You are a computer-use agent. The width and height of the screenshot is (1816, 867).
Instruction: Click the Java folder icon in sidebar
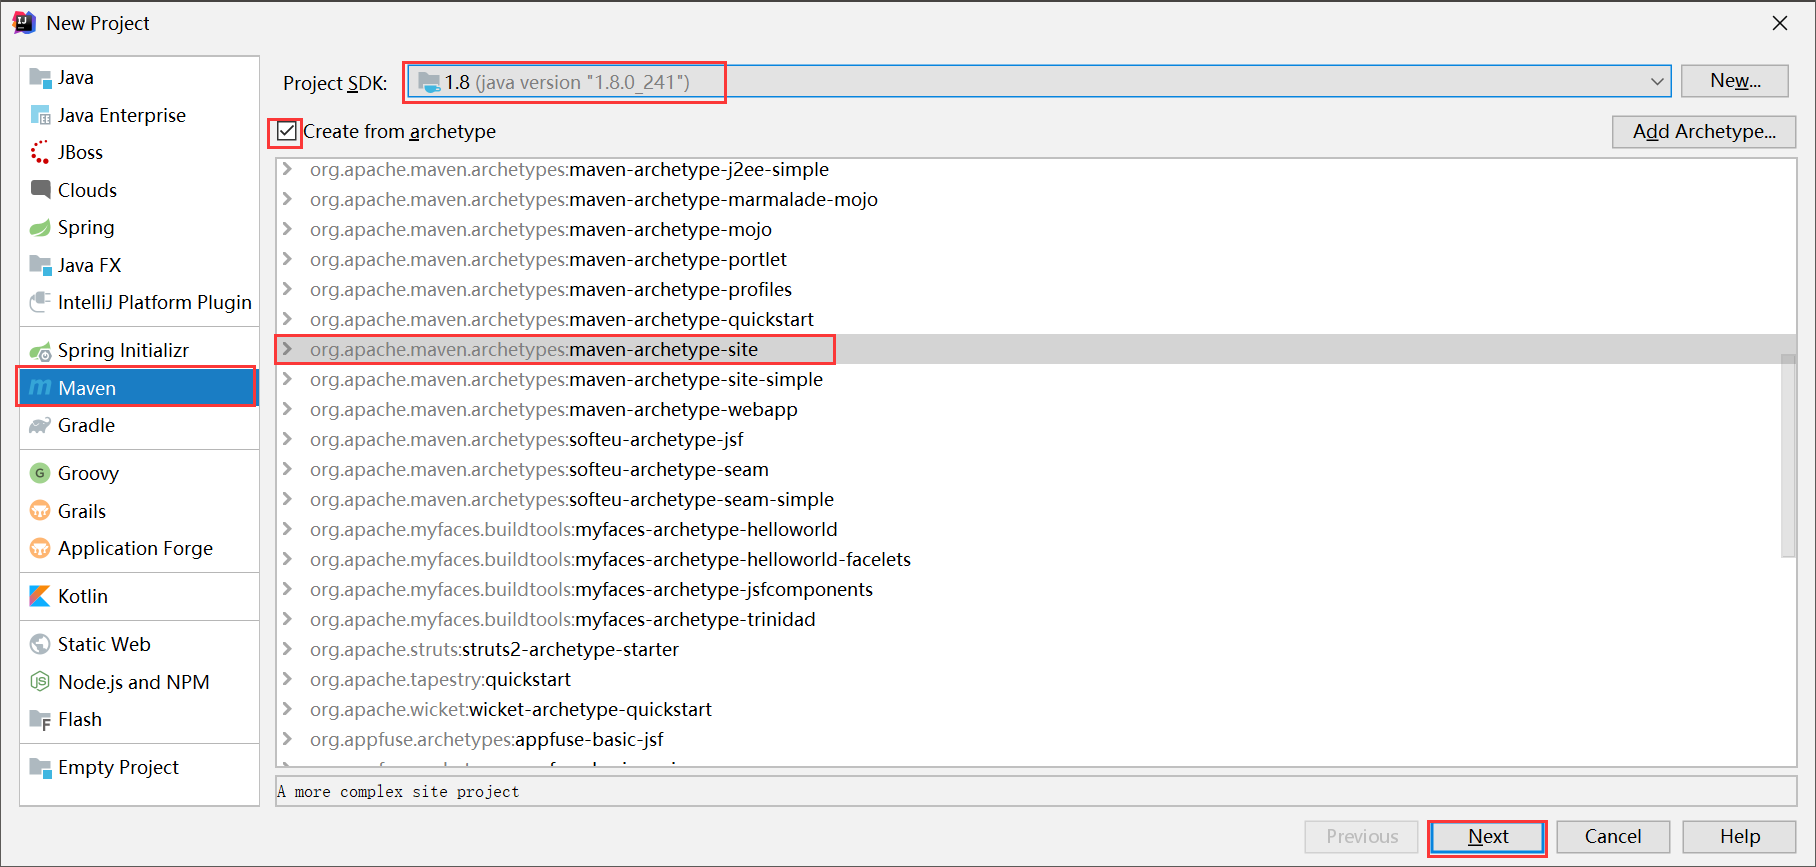[x=40, y=77]
